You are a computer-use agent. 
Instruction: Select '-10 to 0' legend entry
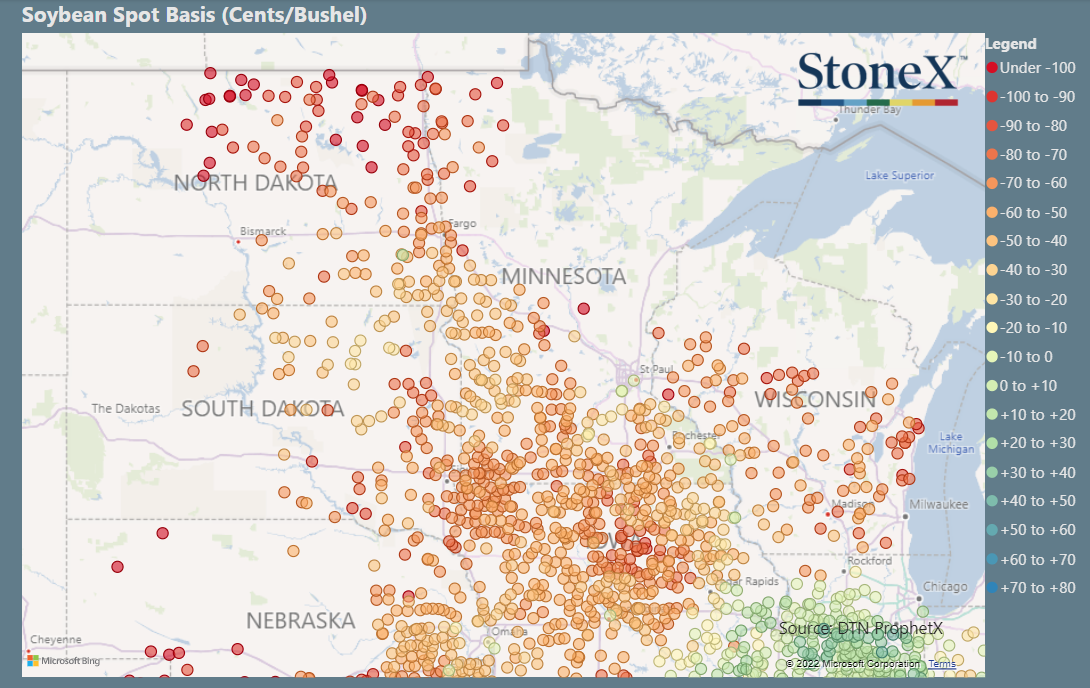point(1020,357)
